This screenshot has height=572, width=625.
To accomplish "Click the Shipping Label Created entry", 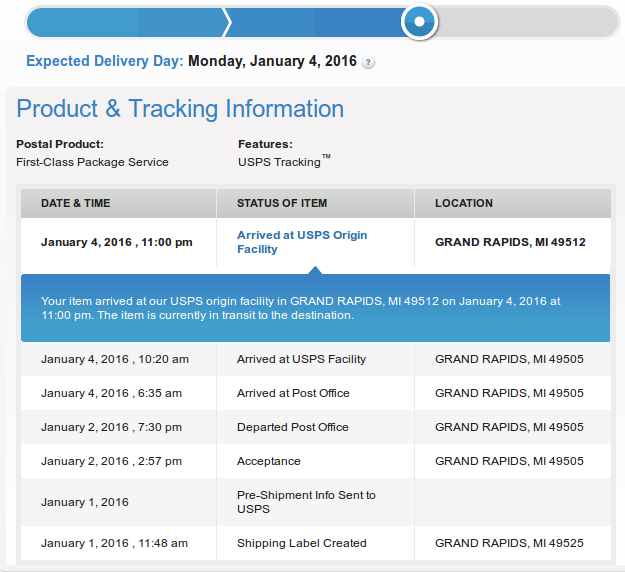I will pyautogui.click(x=302, y=543).
